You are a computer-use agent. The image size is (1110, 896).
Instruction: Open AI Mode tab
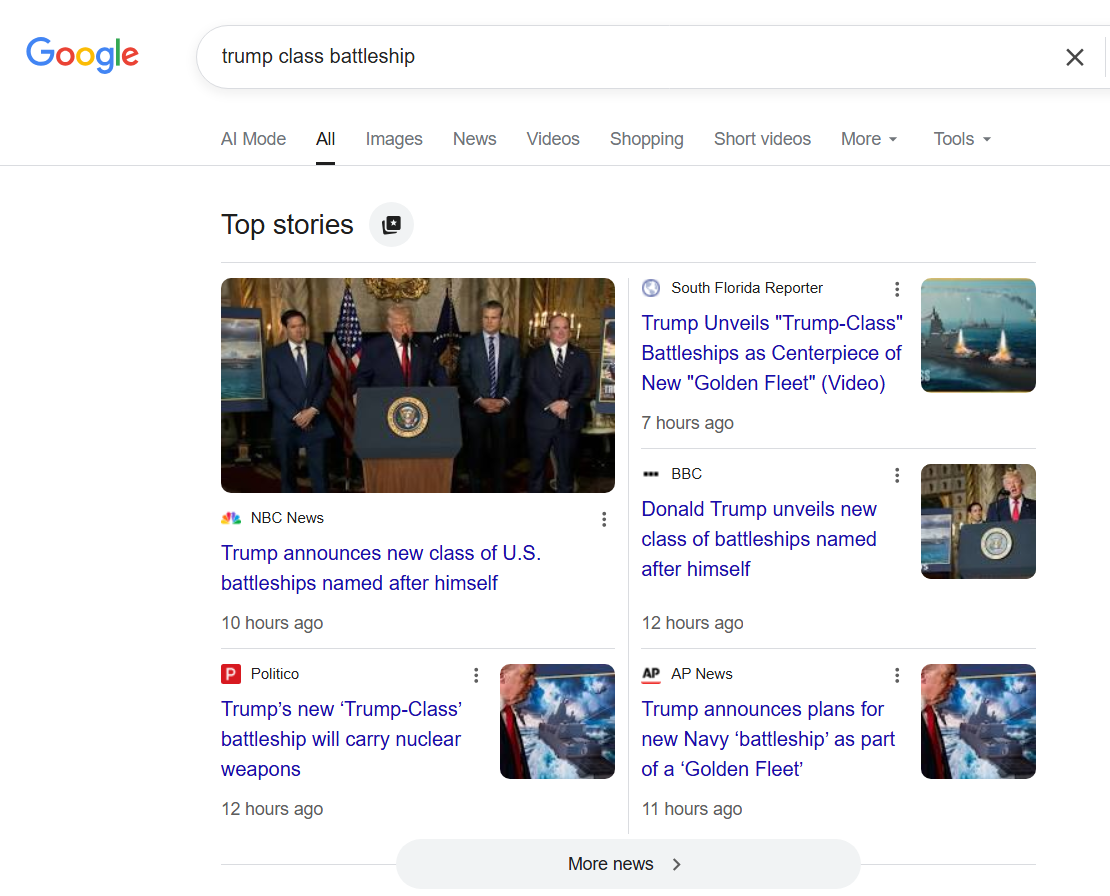click(x=253, y=139)
